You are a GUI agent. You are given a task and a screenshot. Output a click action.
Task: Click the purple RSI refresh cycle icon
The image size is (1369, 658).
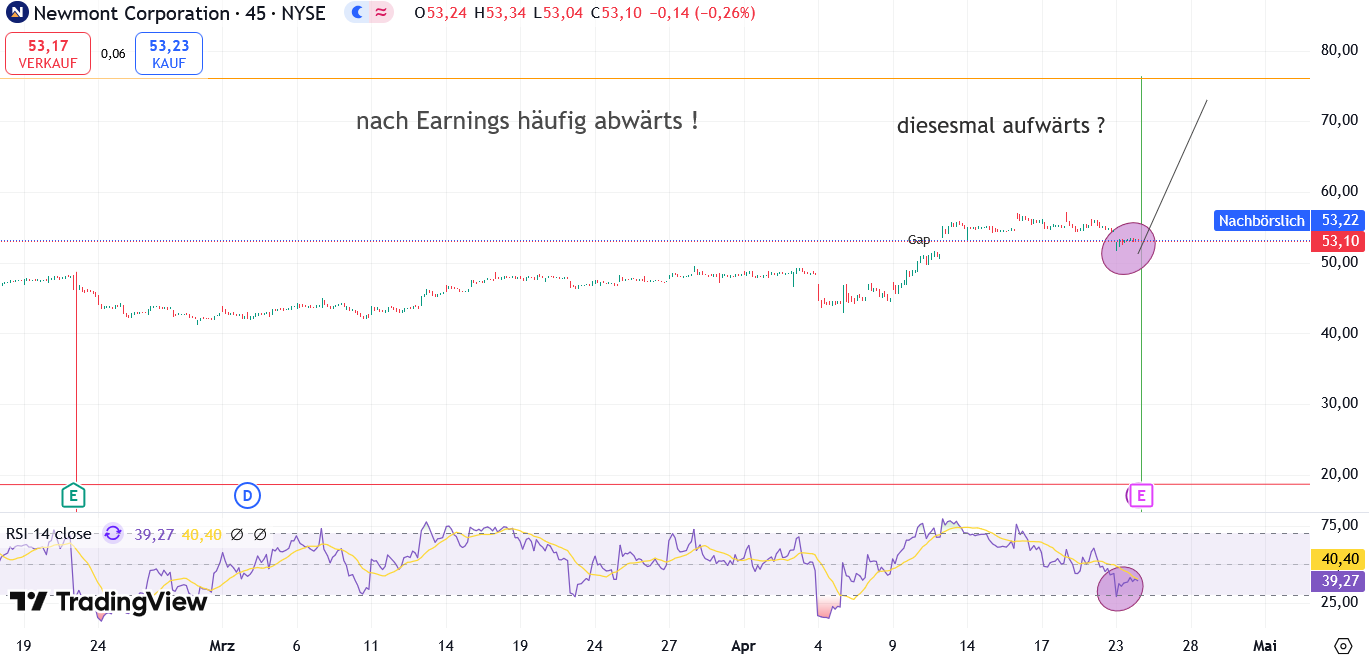112,534
